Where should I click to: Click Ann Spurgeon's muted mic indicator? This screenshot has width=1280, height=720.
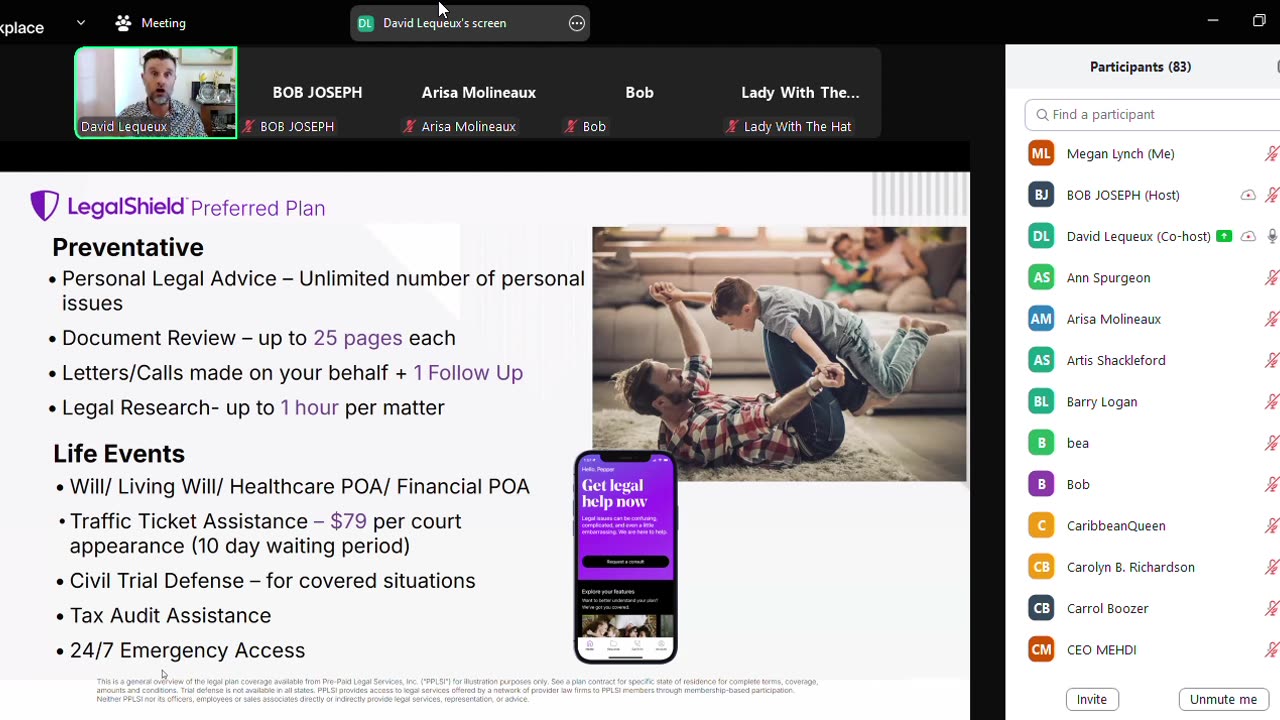click(1272, 277)
